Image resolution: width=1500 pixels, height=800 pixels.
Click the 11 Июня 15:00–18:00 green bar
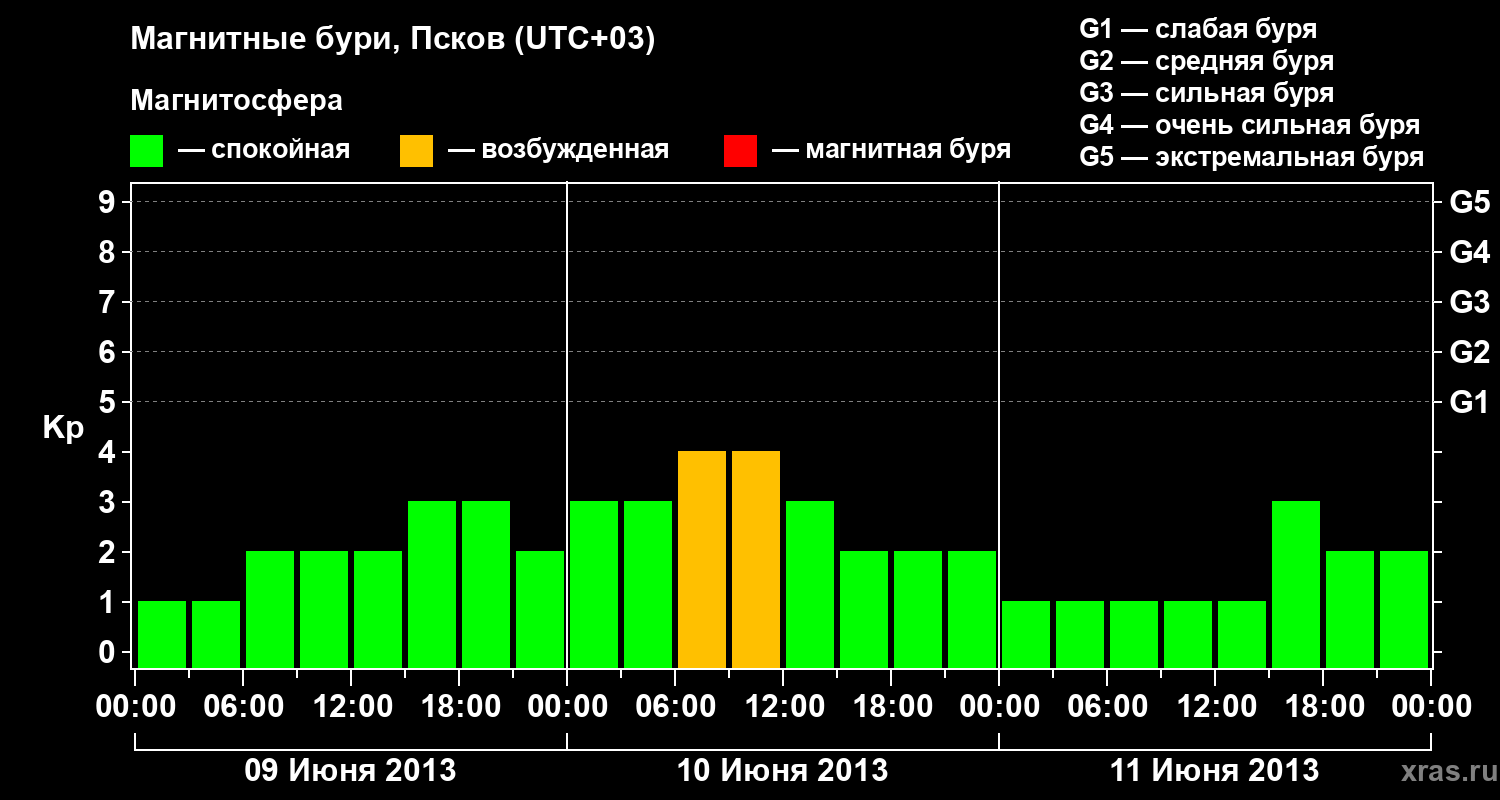point(1296,585)
